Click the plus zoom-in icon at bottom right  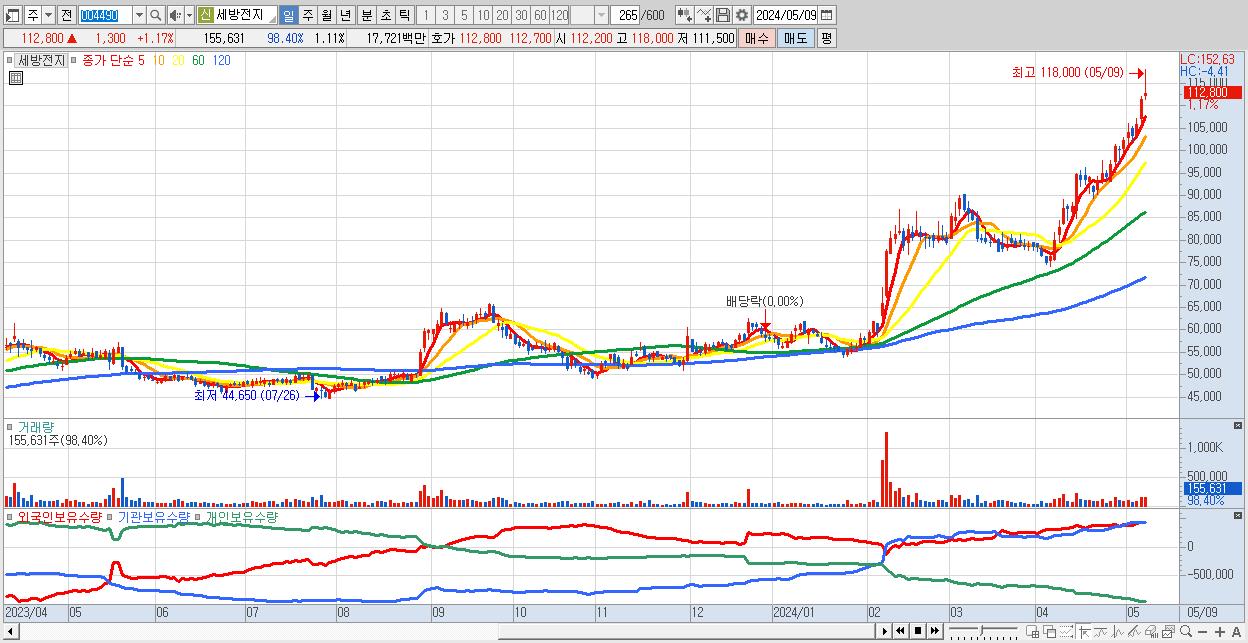(x=1219, y=632)
